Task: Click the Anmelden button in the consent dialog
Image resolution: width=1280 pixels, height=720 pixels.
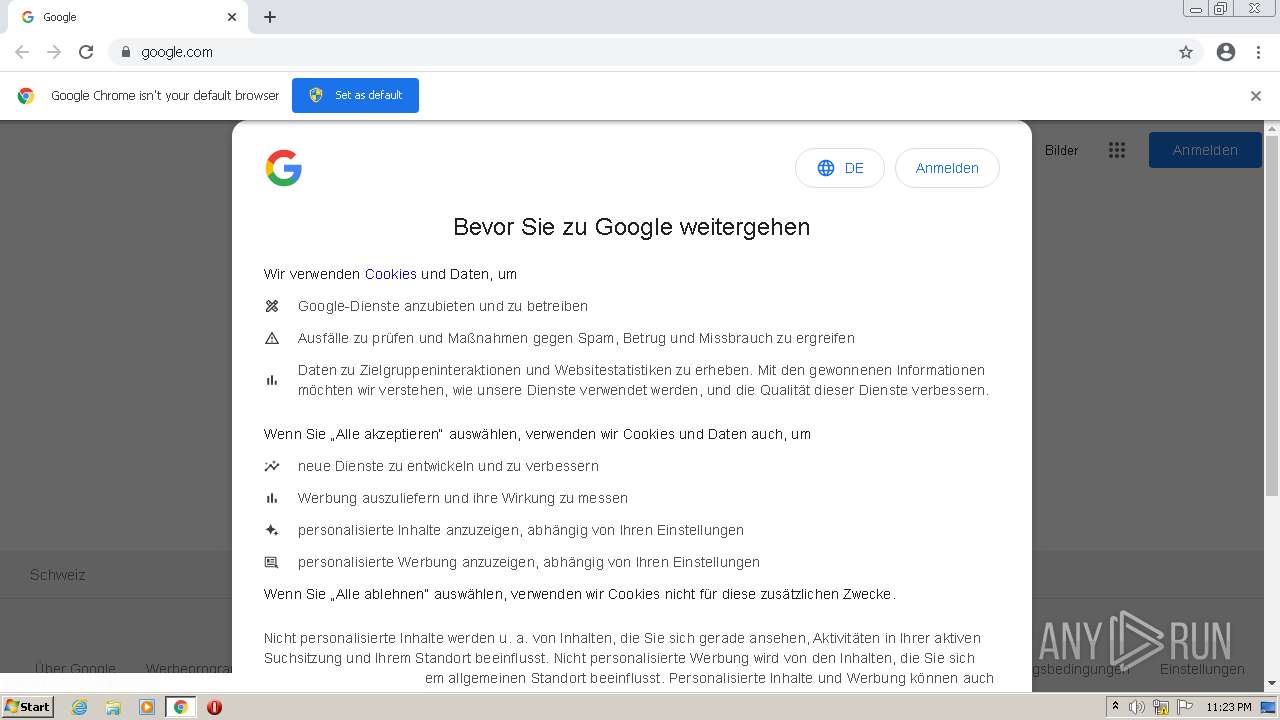Action: click(947, 168)
